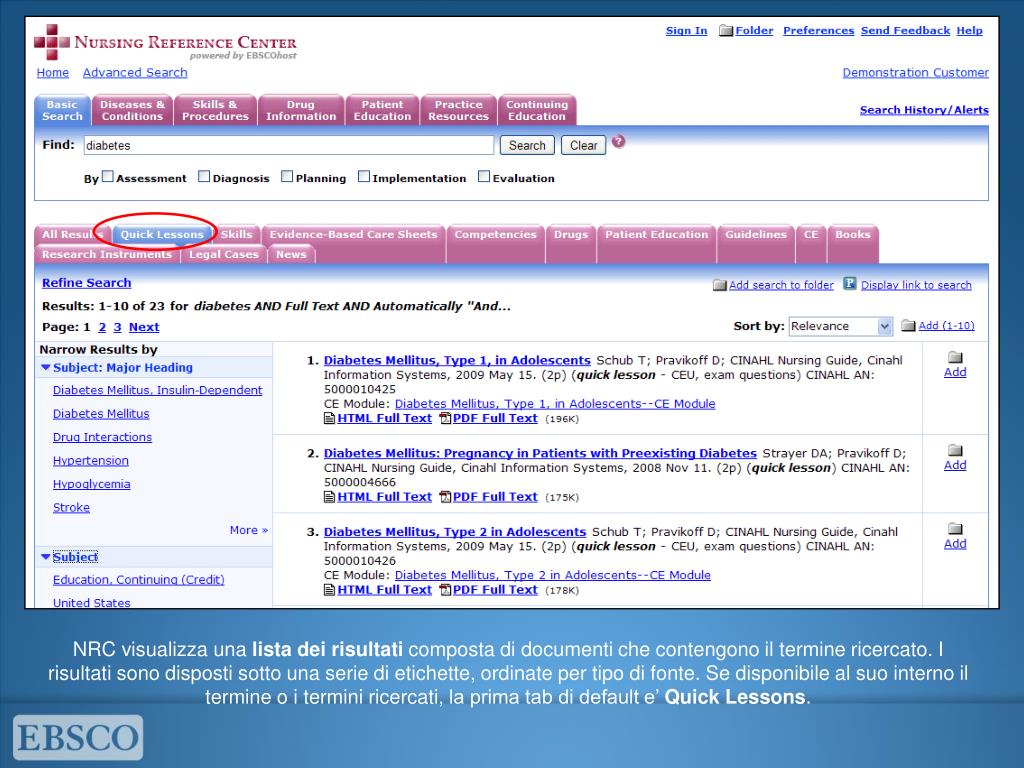Open the Legal Cases tab

tap(223, 254)
